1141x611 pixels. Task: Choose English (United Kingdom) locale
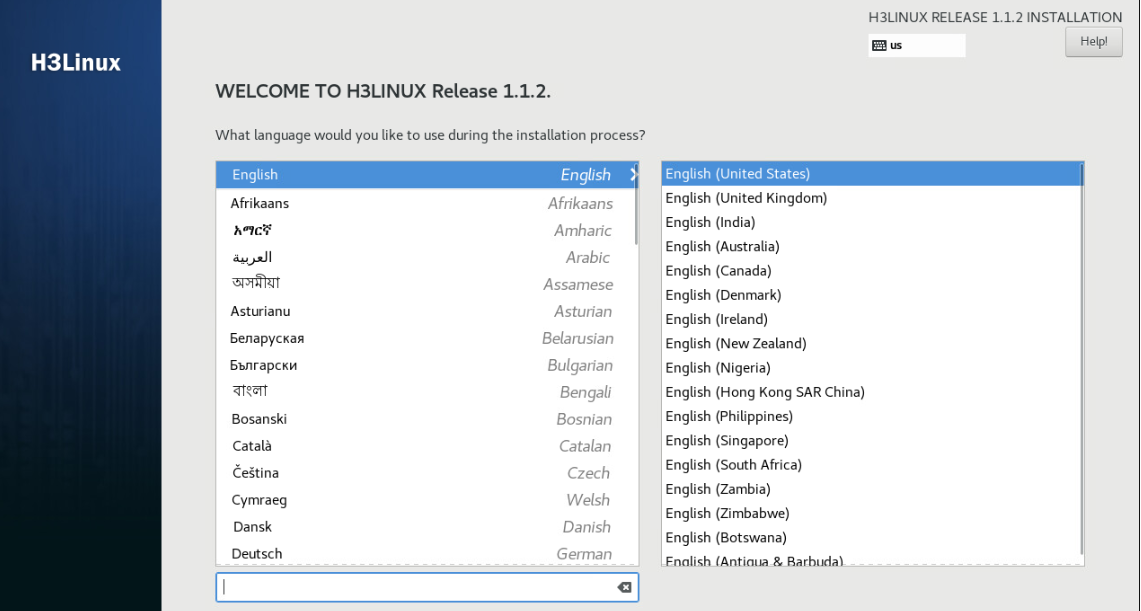point(871,198)
